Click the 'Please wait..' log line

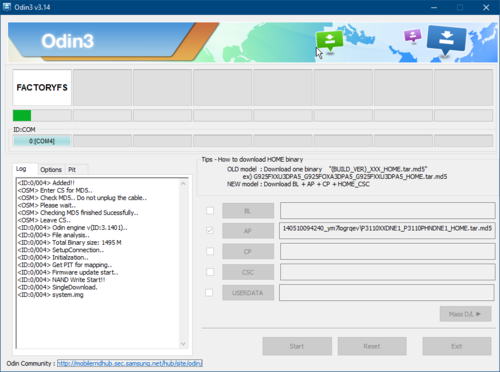click(47, 205)
